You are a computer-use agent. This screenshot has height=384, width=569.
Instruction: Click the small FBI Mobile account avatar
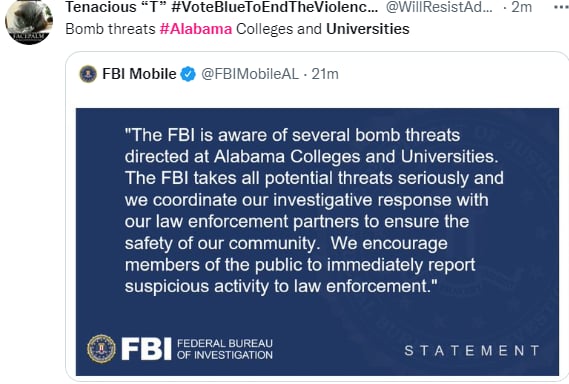click(88, 74)
